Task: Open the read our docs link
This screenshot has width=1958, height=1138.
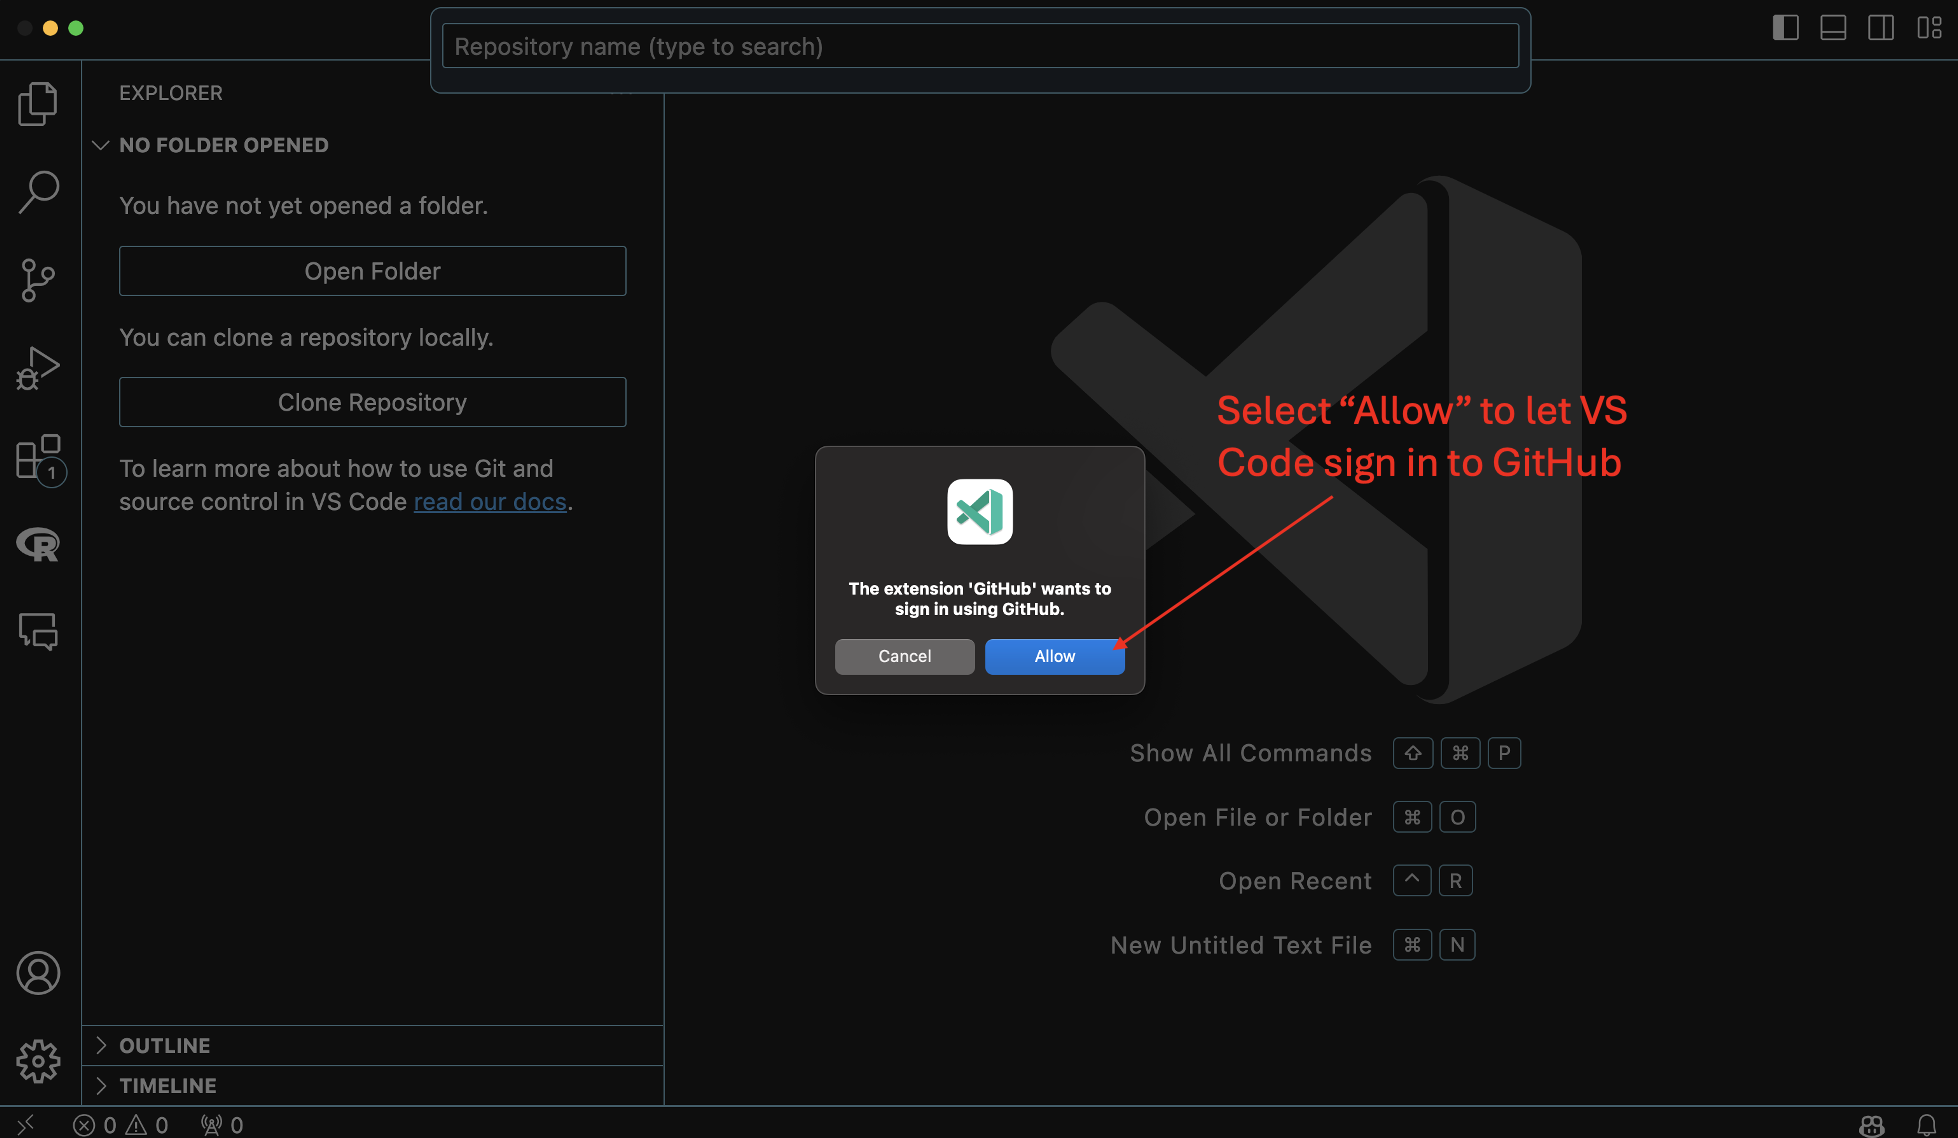Action: (490, 502)
